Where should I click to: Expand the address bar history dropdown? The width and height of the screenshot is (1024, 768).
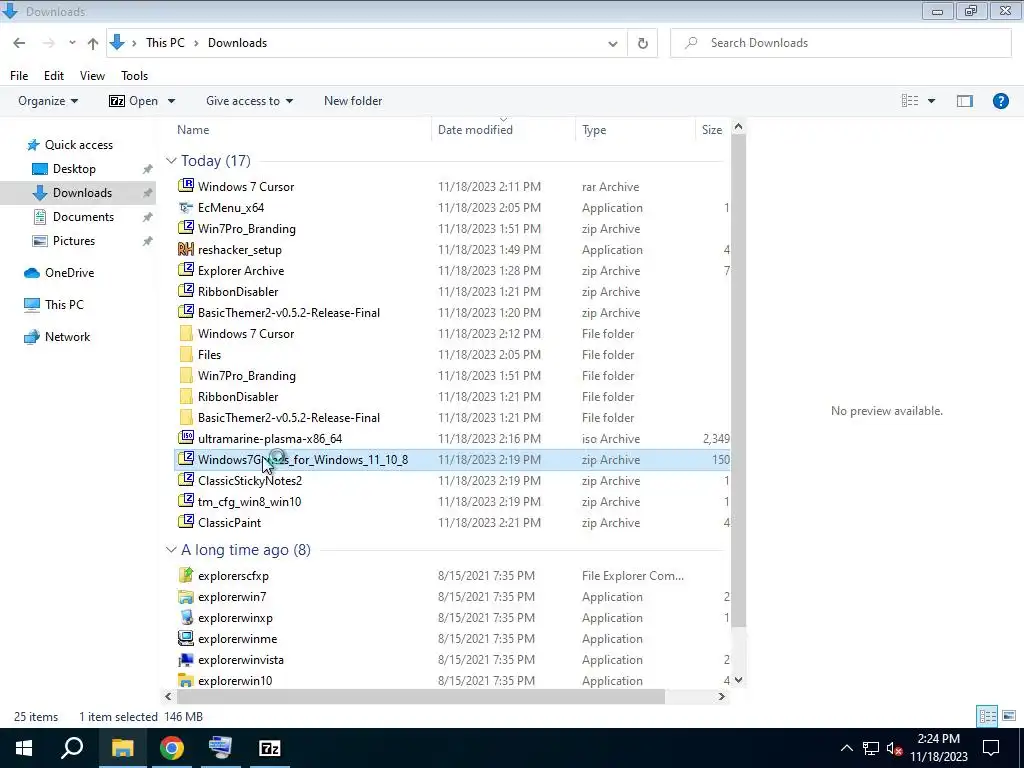(613, 44)
